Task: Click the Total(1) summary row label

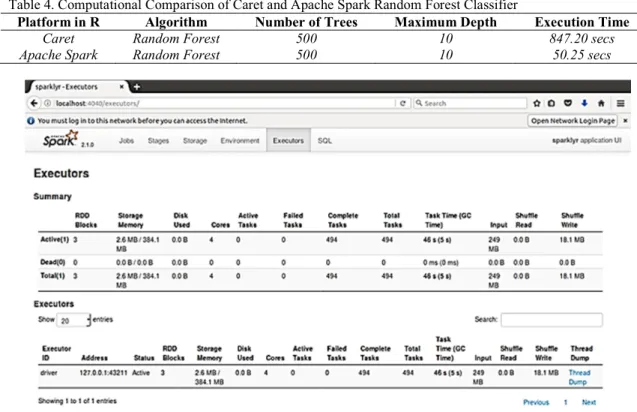Action: (52, 276)
